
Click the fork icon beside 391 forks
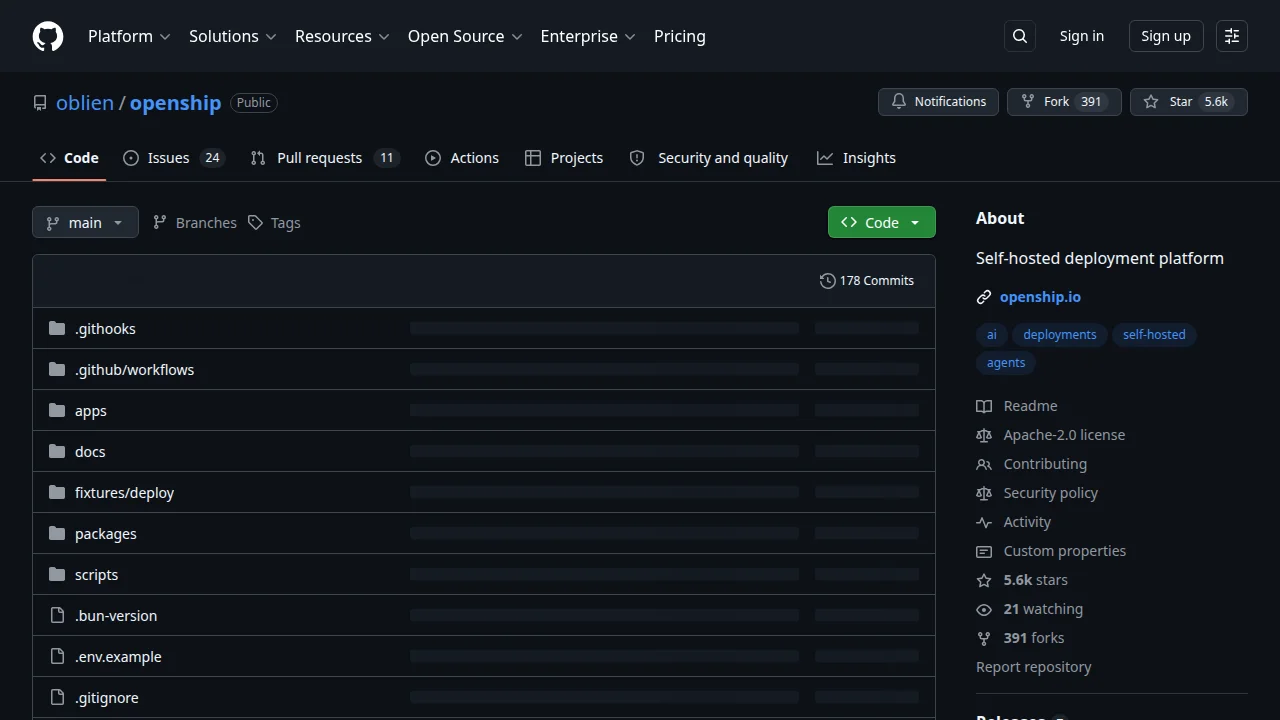tap(984, 638)
